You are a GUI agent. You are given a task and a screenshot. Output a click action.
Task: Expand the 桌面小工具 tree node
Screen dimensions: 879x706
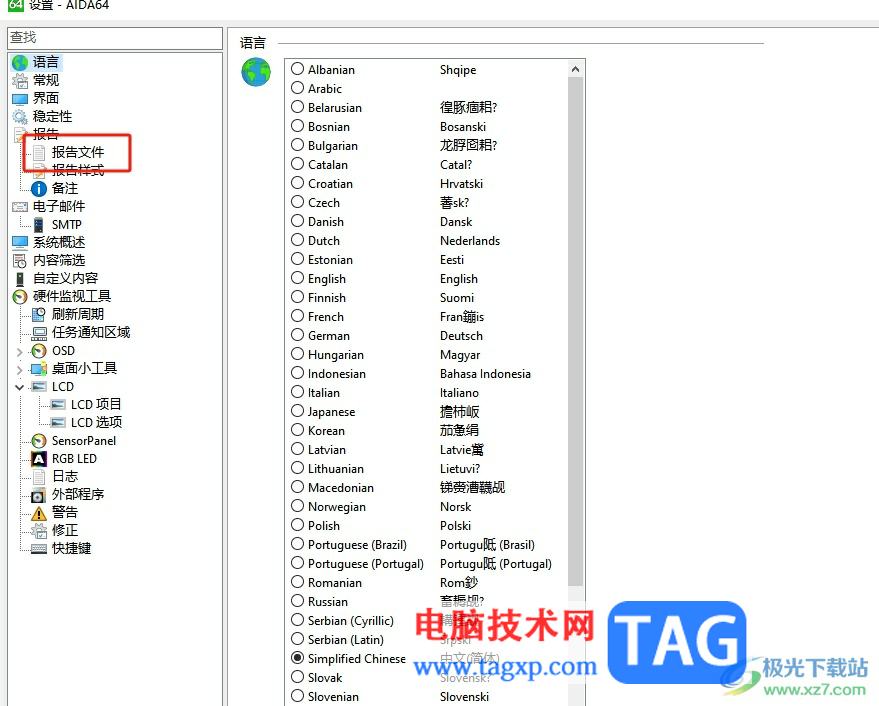(20, 370)
